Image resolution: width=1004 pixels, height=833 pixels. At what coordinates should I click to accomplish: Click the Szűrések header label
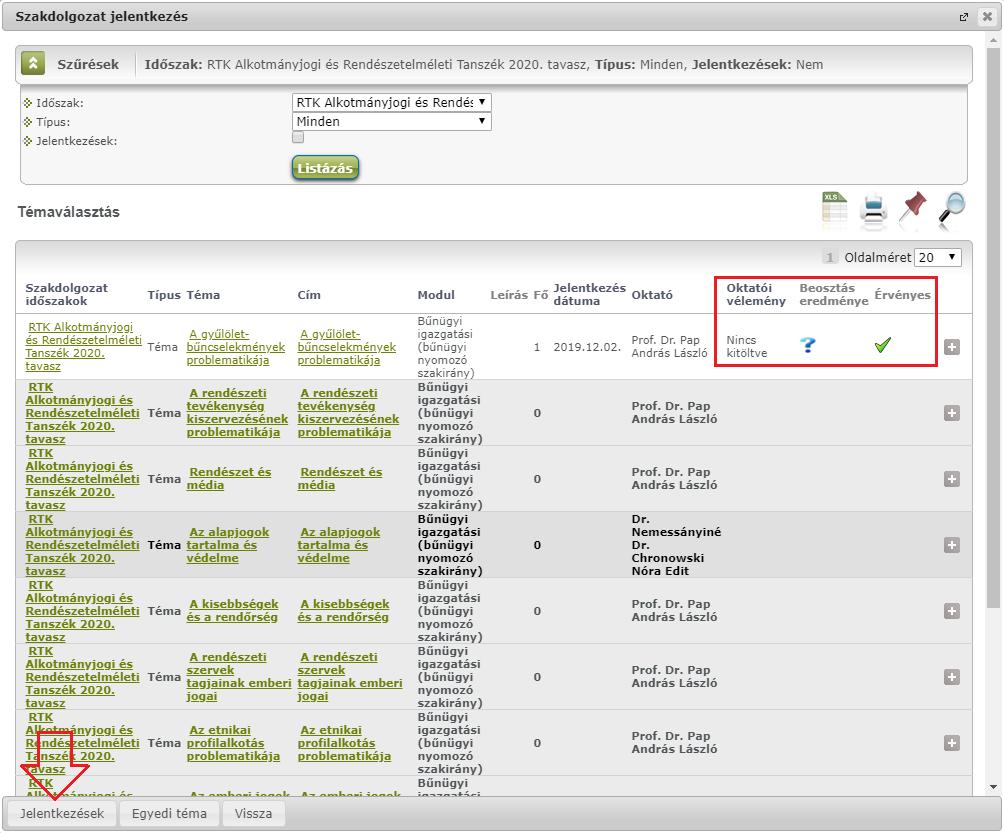point(88,65)
